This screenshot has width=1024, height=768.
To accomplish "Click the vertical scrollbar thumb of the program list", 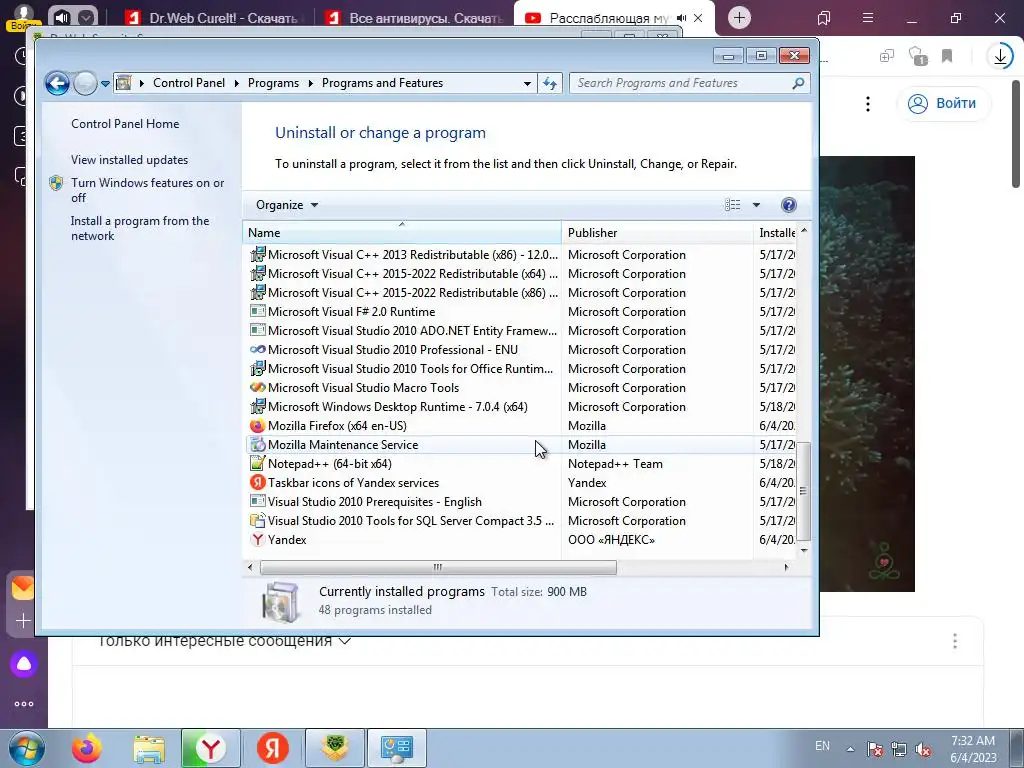I will (x=804, y=491).
